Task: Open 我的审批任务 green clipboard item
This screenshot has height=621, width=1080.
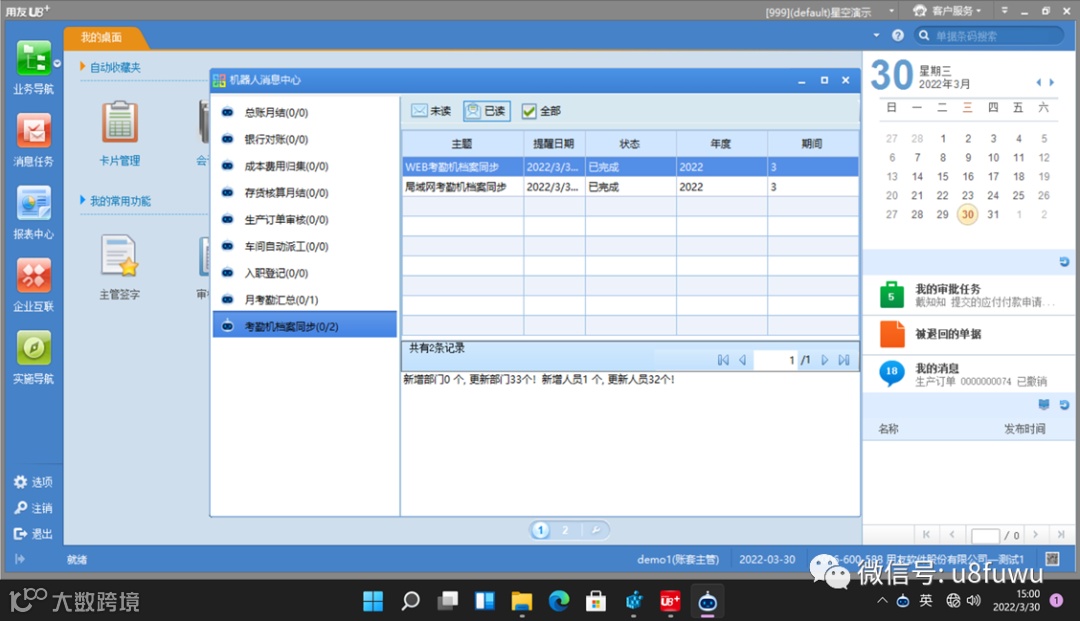Action: [x=968, y=295]
